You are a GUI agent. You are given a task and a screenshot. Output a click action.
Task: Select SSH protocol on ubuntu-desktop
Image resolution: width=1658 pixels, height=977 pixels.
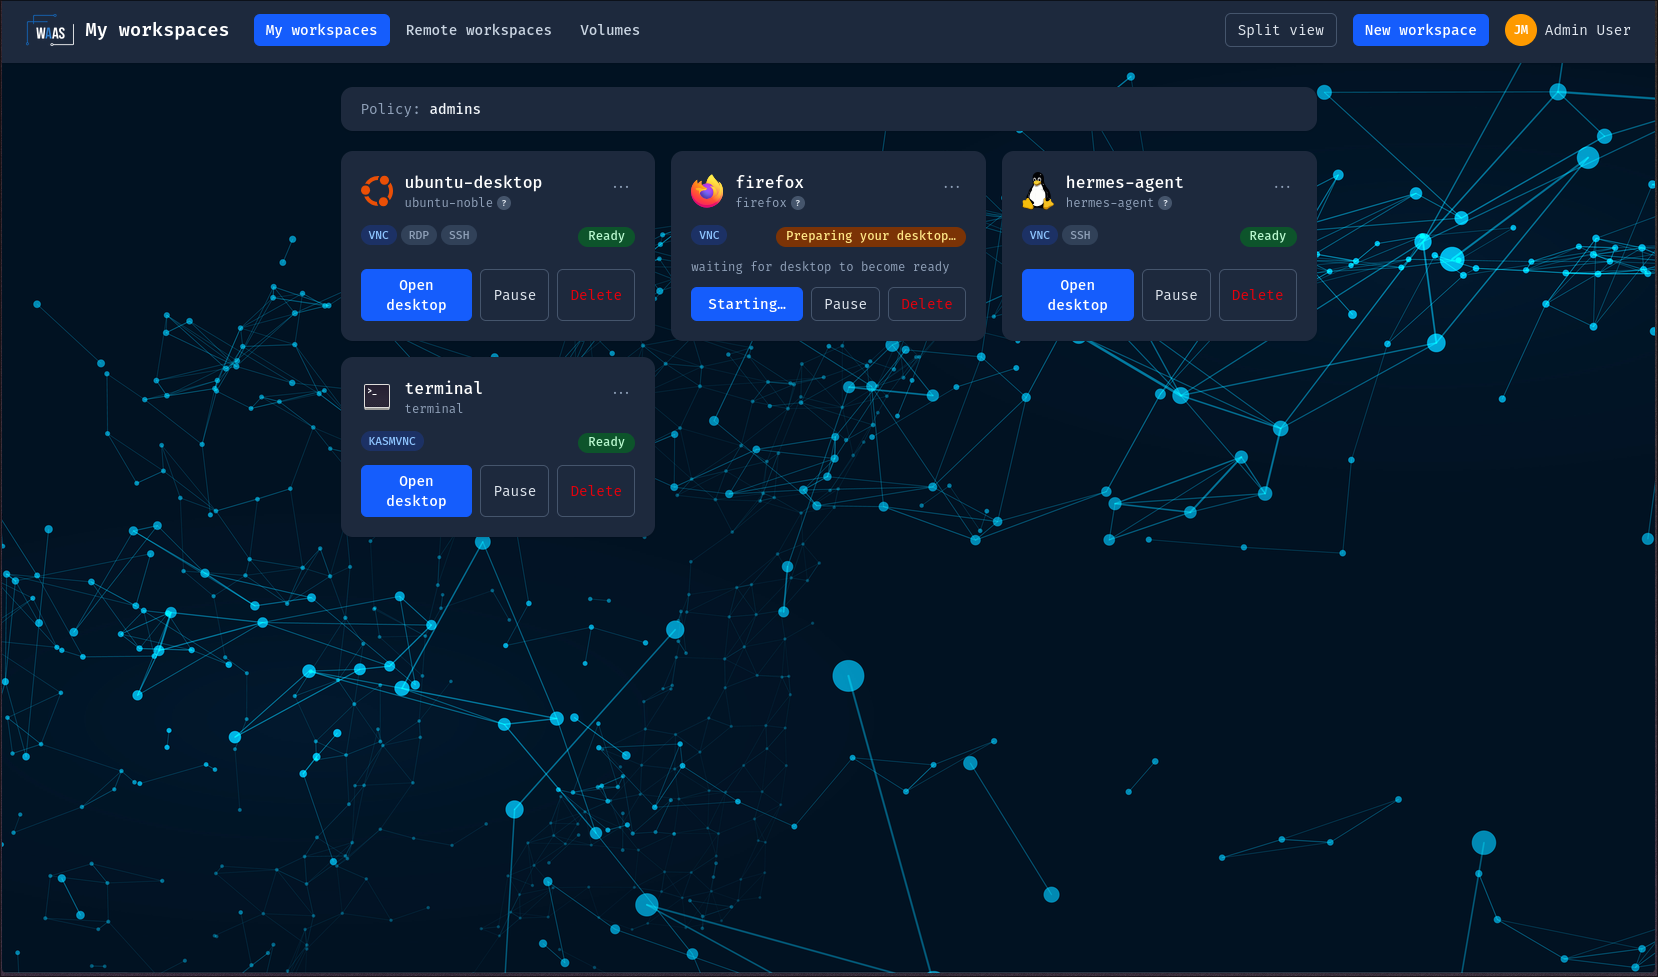[459, 236]
